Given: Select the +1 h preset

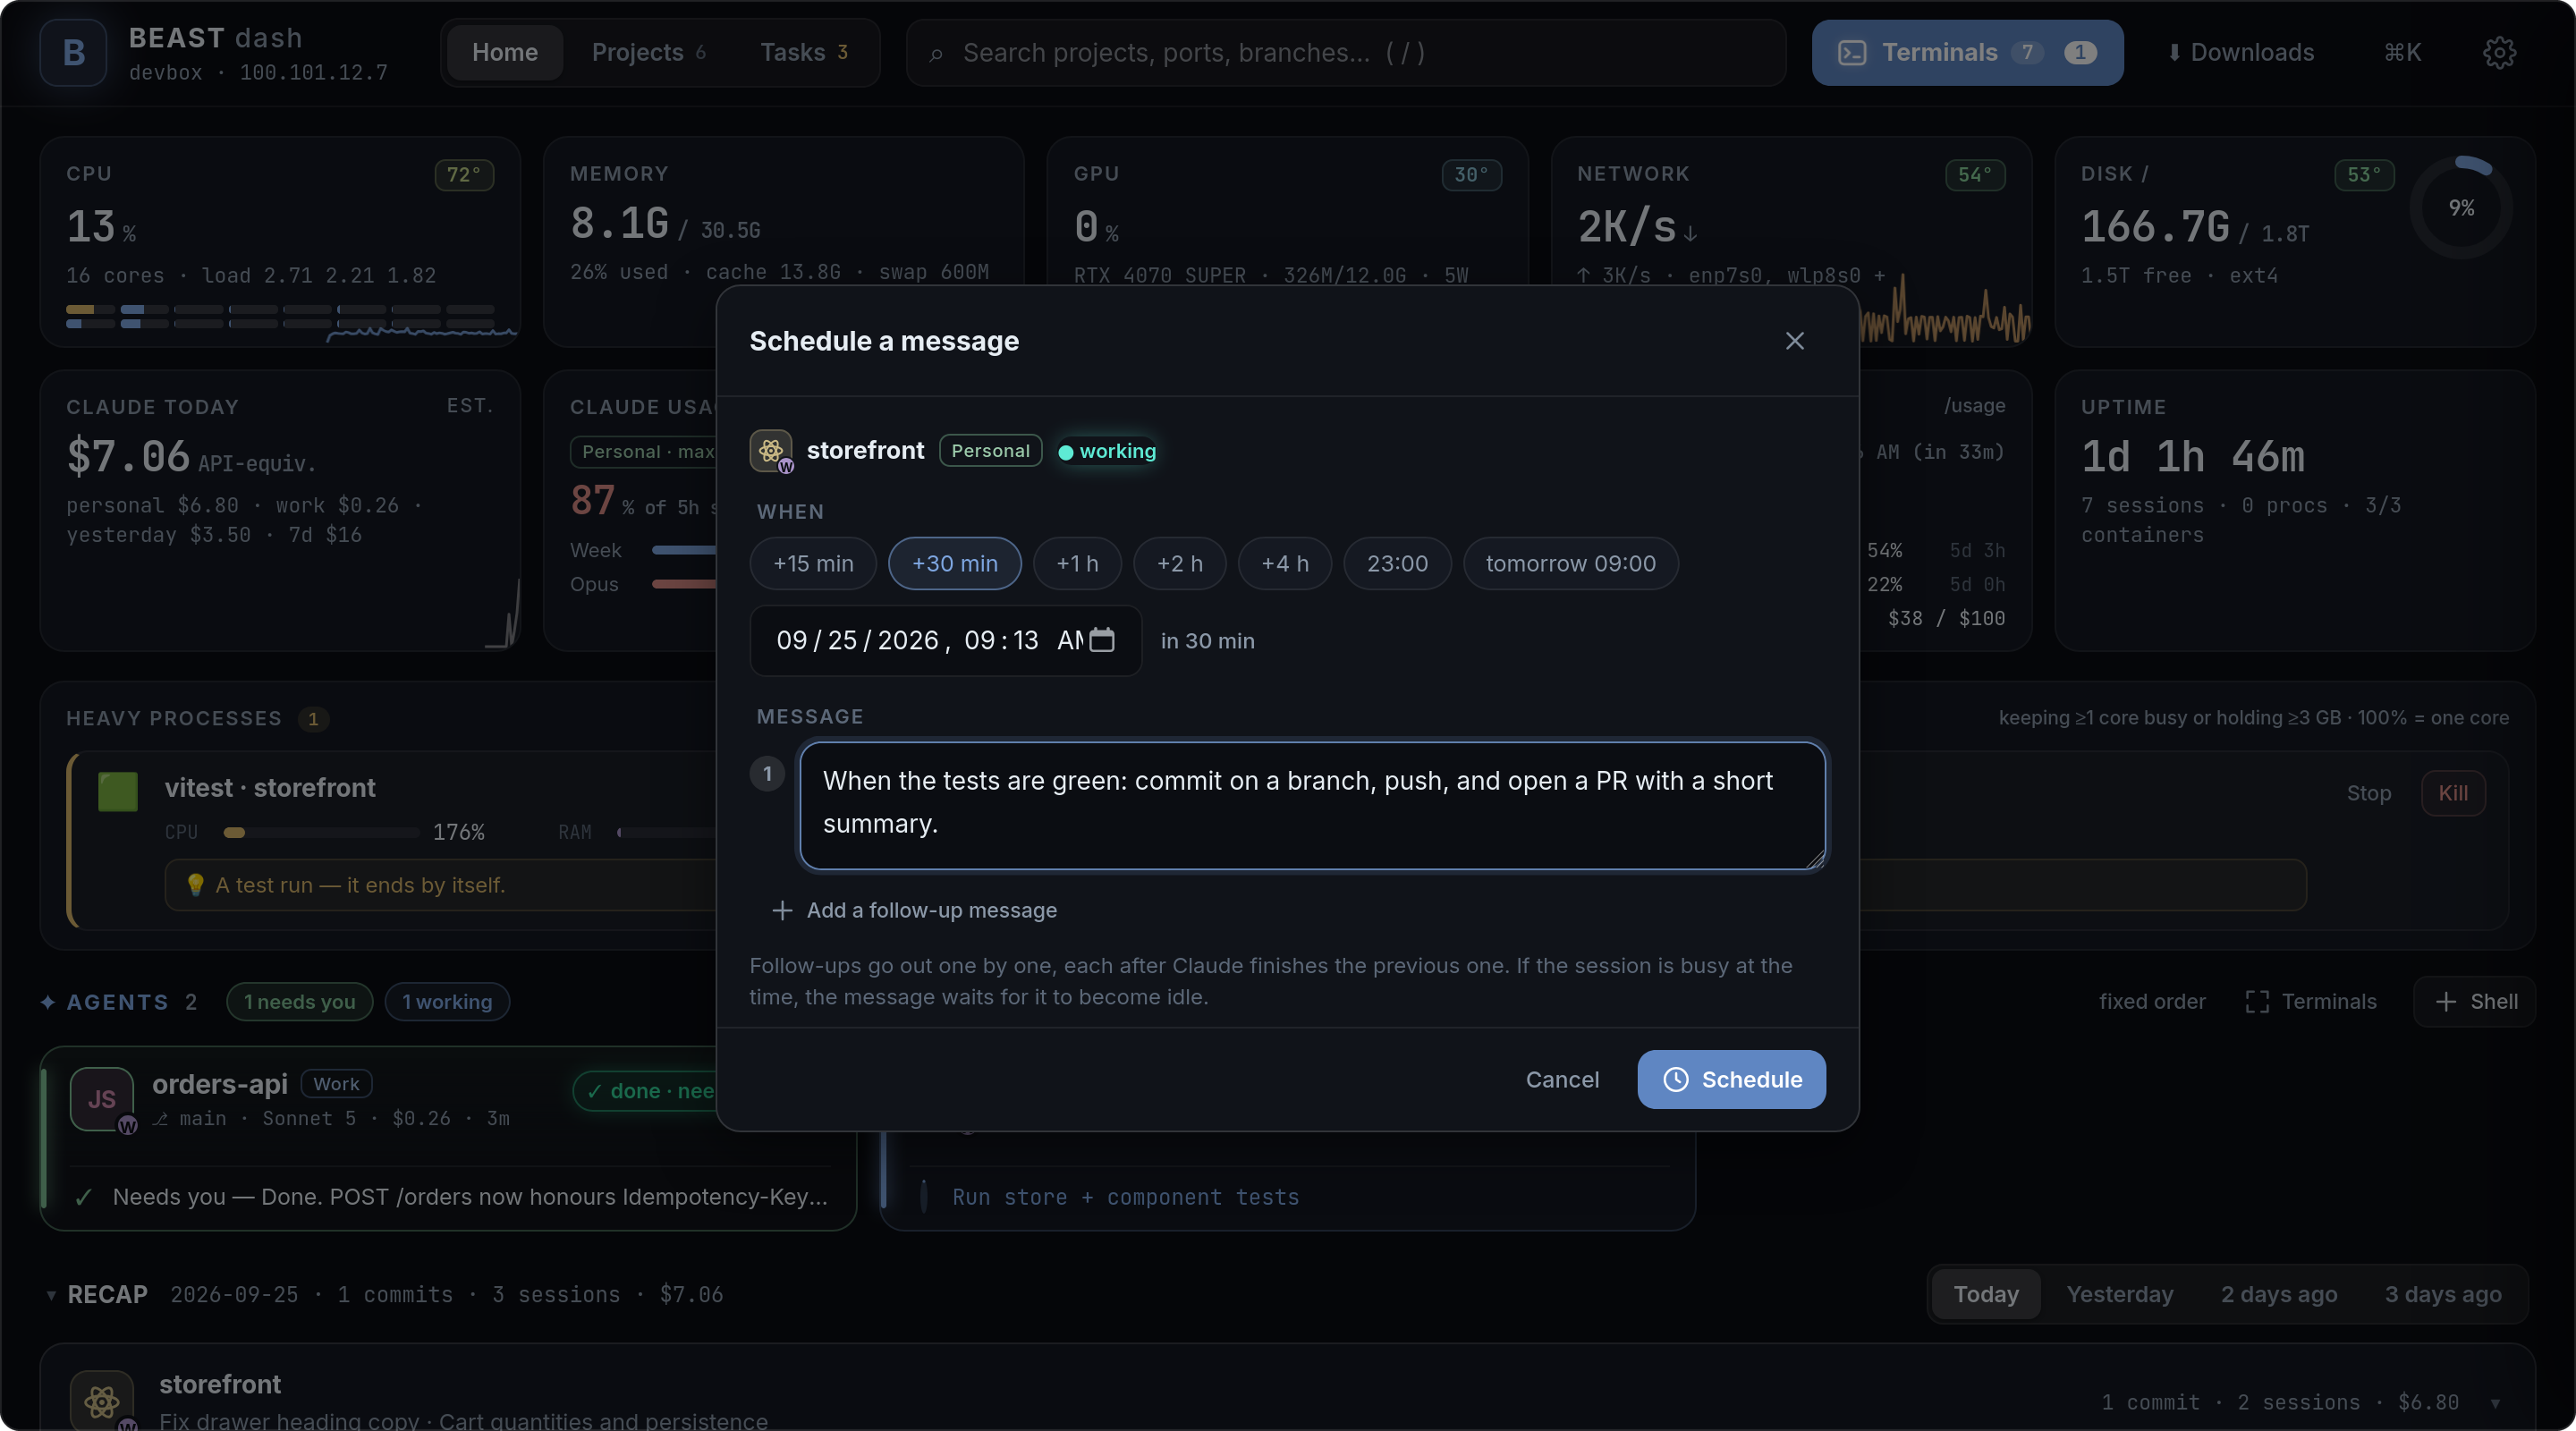Looking at the screenshot, I should coord(1077,563).
